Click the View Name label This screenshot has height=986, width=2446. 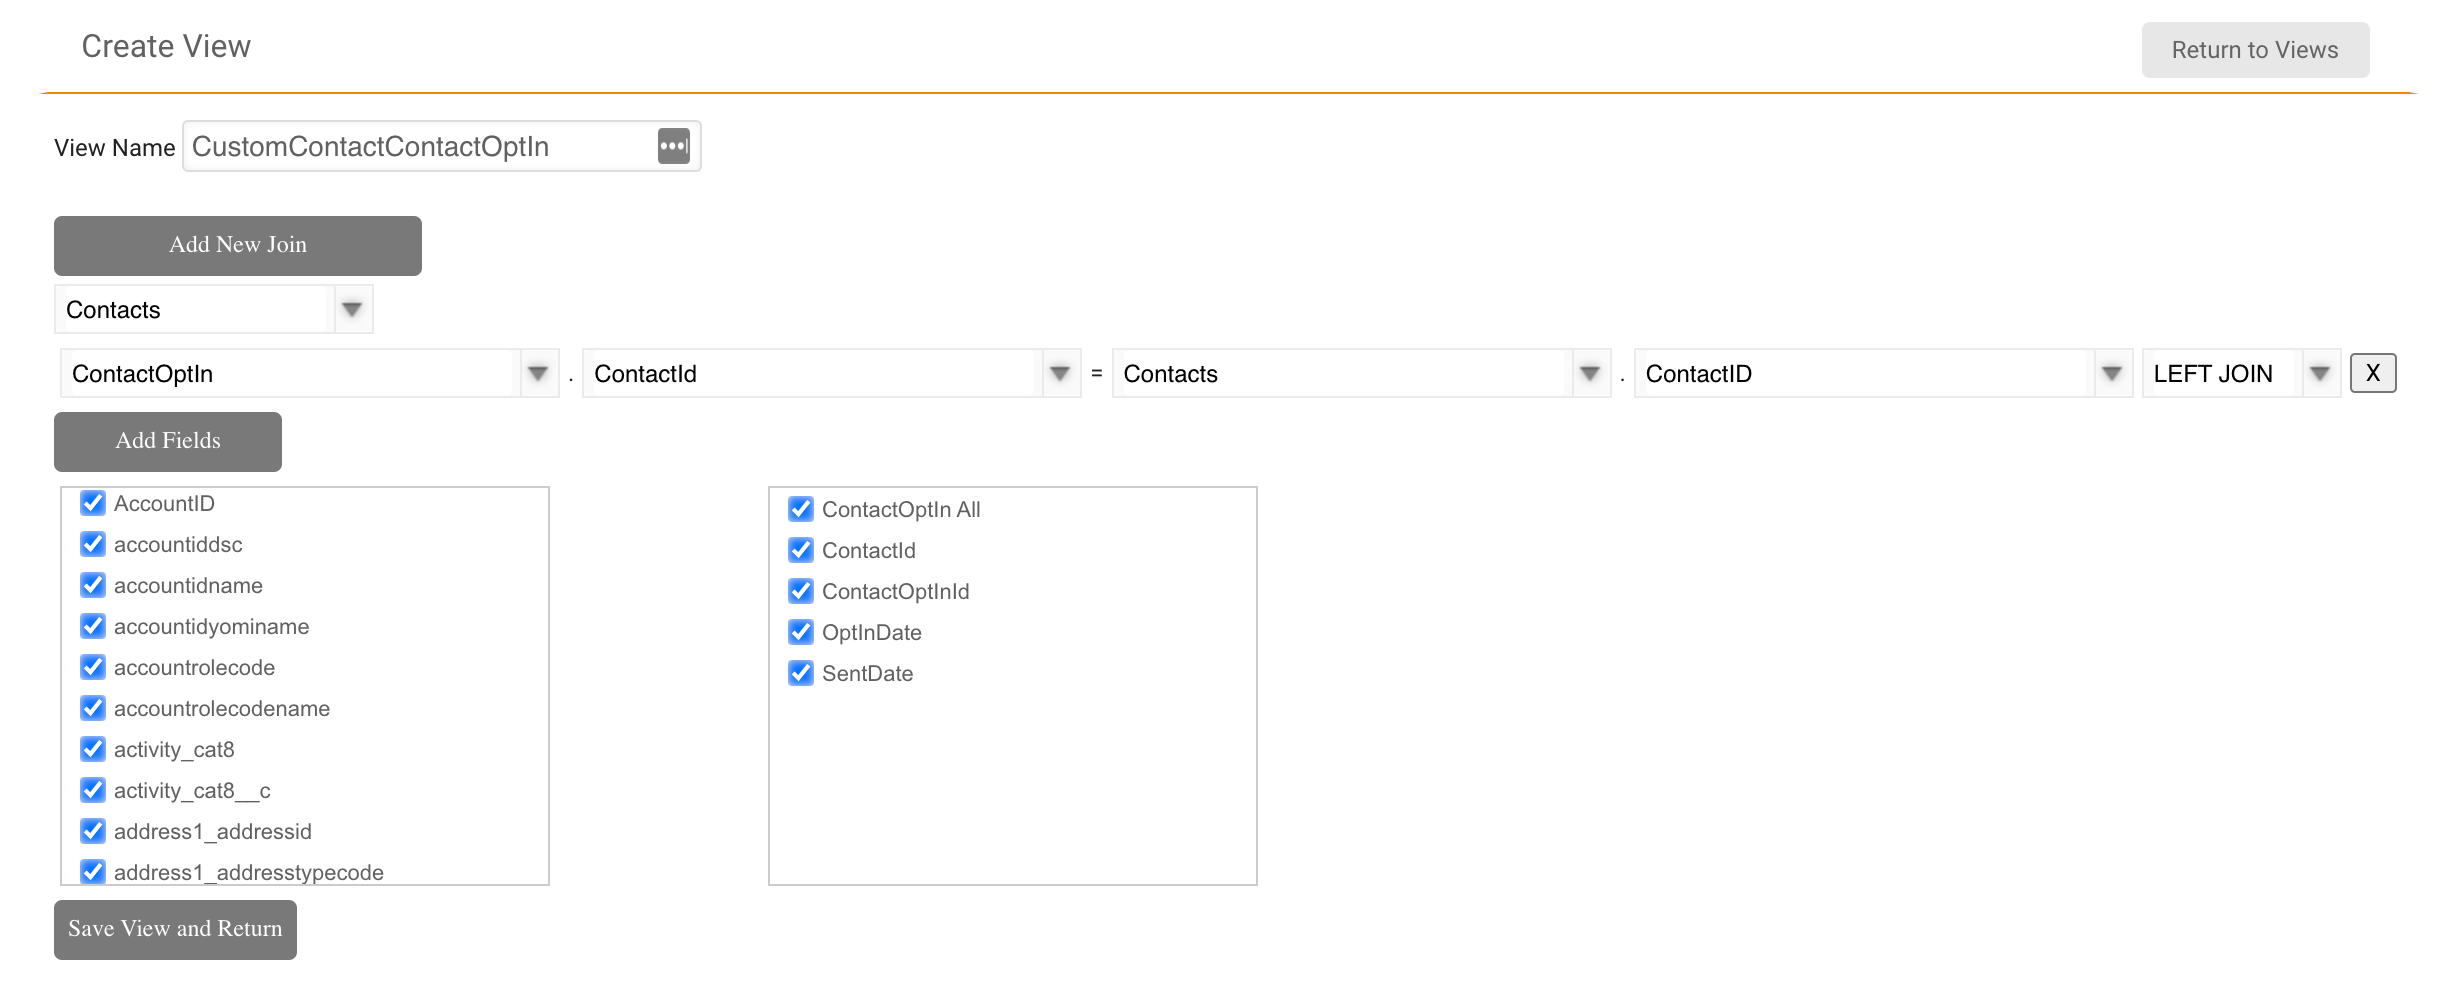(114, 148)
